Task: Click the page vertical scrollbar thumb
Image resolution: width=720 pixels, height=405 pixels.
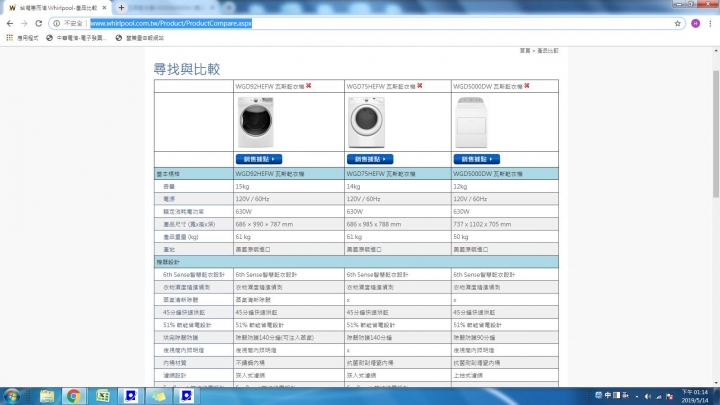Action: (x=716, y=134)
